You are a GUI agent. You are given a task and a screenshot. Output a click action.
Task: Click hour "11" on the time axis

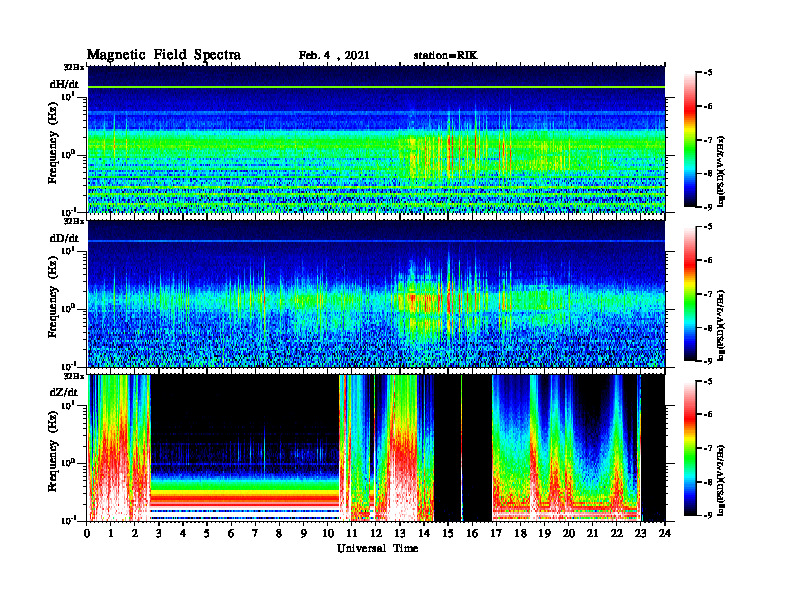[352, 533]
